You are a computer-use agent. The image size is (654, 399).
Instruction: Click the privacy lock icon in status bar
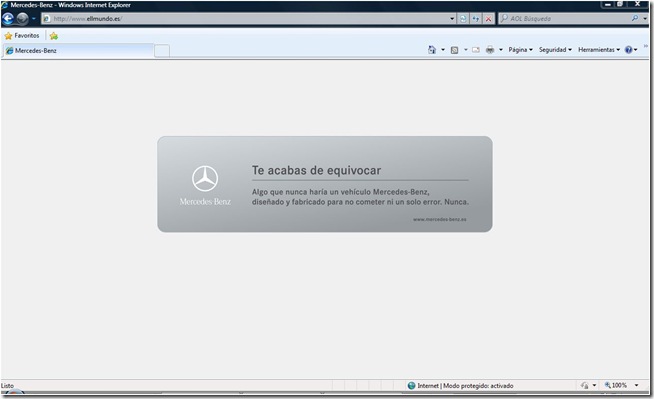585,386
